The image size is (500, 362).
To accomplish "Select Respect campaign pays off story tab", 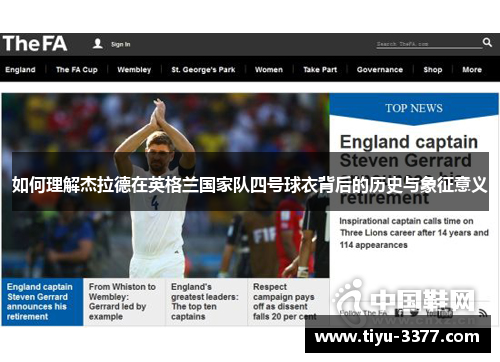I will (288, 302).
